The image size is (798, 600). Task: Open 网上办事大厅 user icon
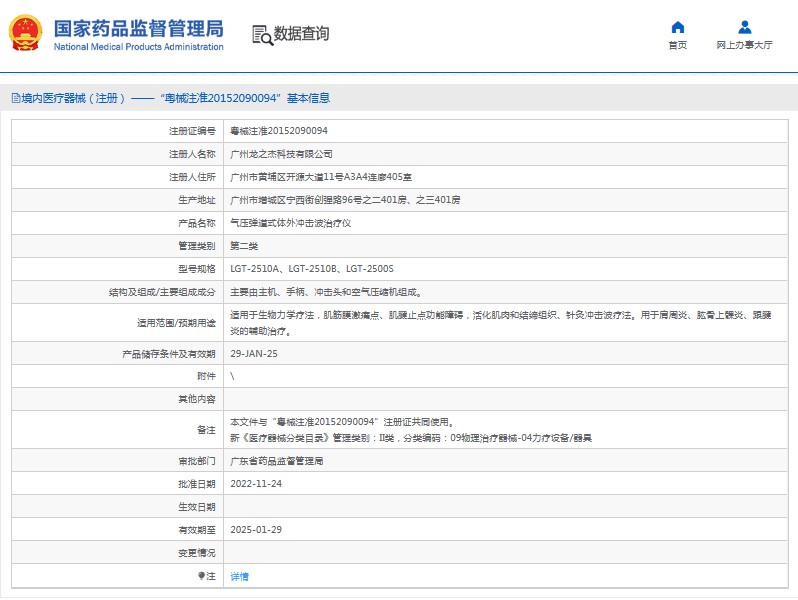[745, 27]
